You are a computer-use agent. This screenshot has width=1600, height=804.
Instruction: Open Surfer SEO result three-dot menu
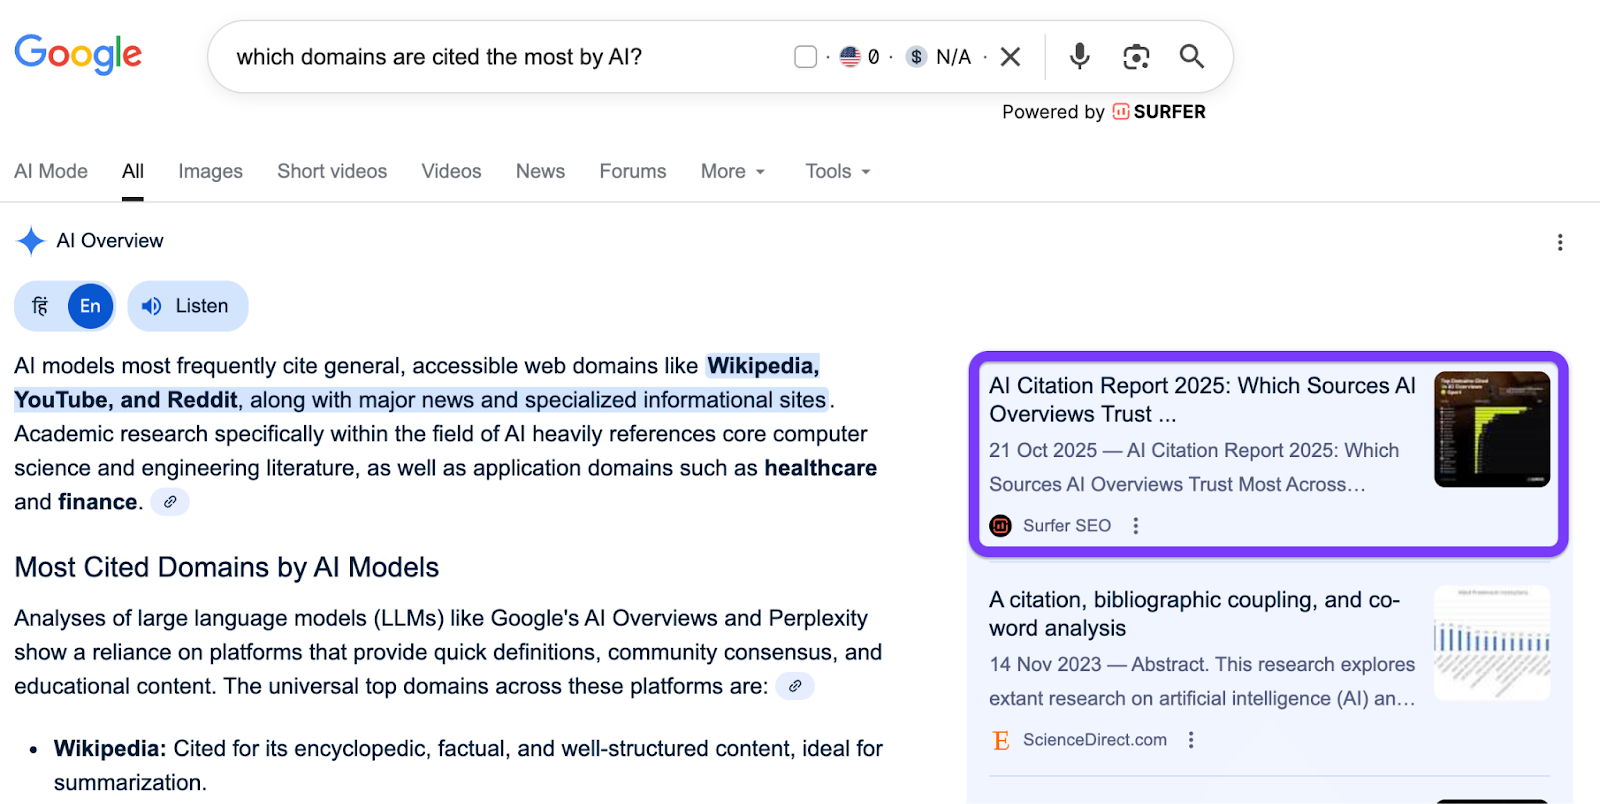pyautogui.click(x=1136, y=526)
